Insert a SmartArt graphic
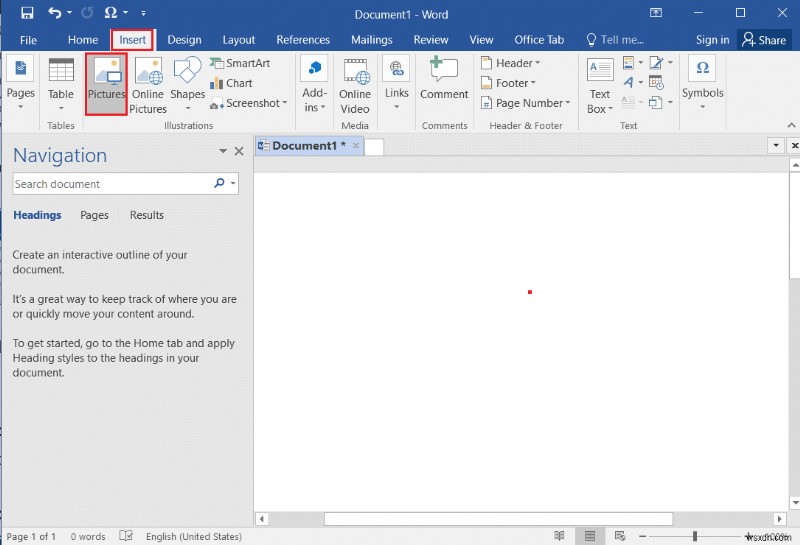This screenshot has width=800, height=545. pyautogui.click(x=240, y=63)
